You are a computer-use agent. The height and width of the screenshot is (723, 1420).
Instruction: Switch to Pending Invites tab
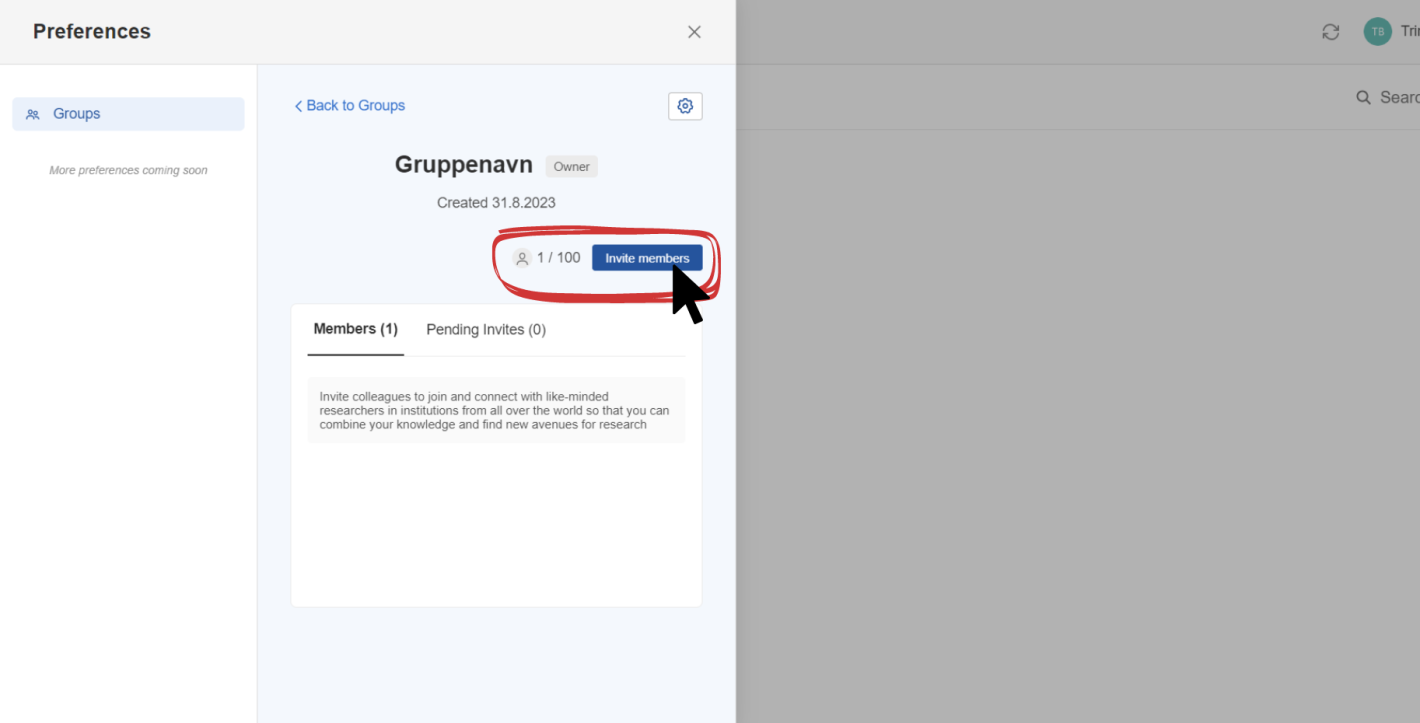[x=486, y=330]
